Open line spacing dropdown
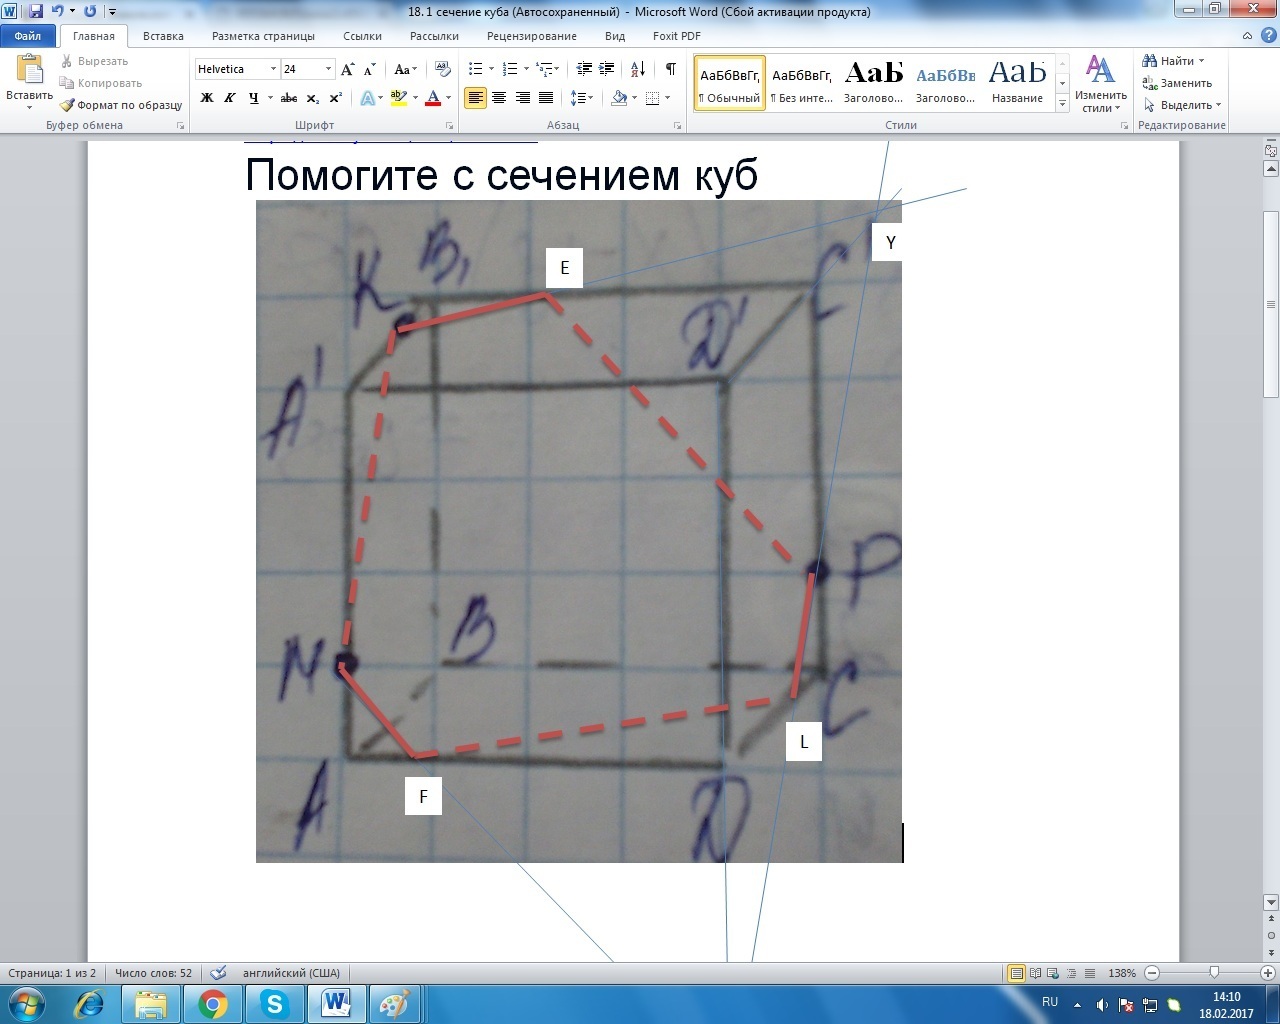 click(582, 98)
